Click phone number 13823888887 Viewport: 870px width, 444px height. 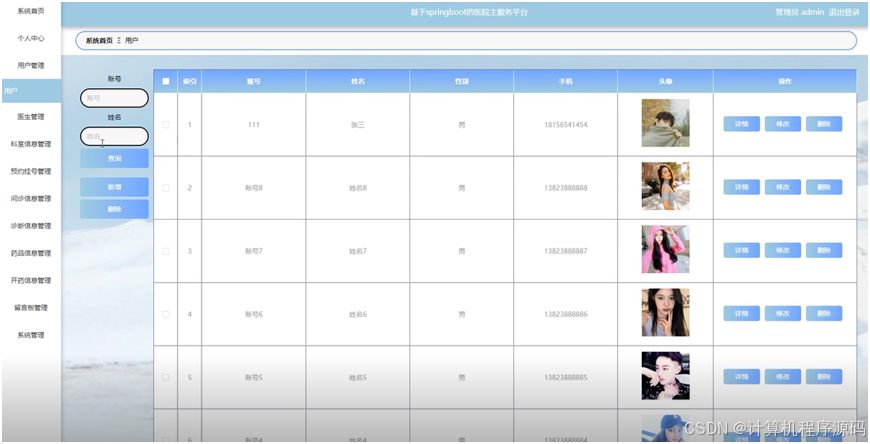click(x=565, y=251)
